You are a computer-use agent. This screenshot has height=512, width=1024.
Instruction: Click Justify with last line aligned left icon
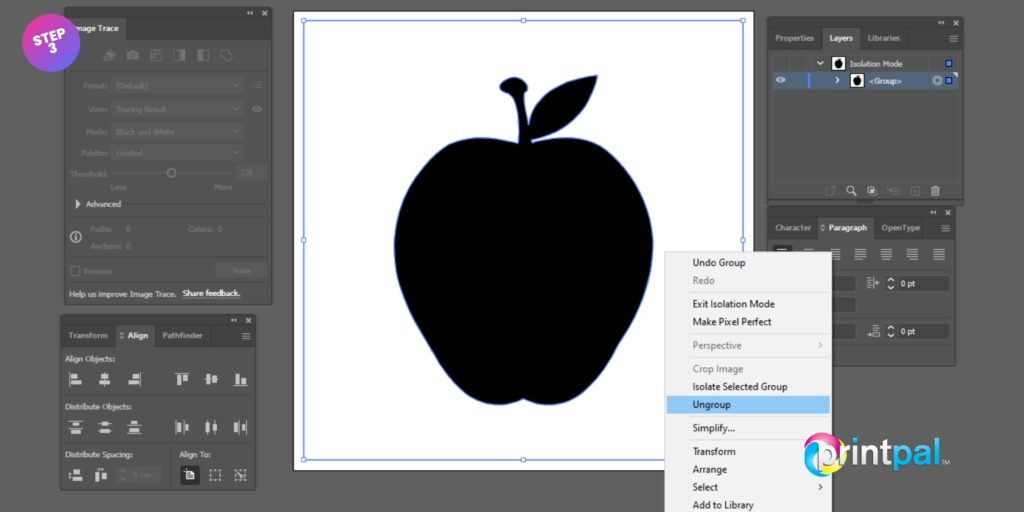[x=861, y=254]
